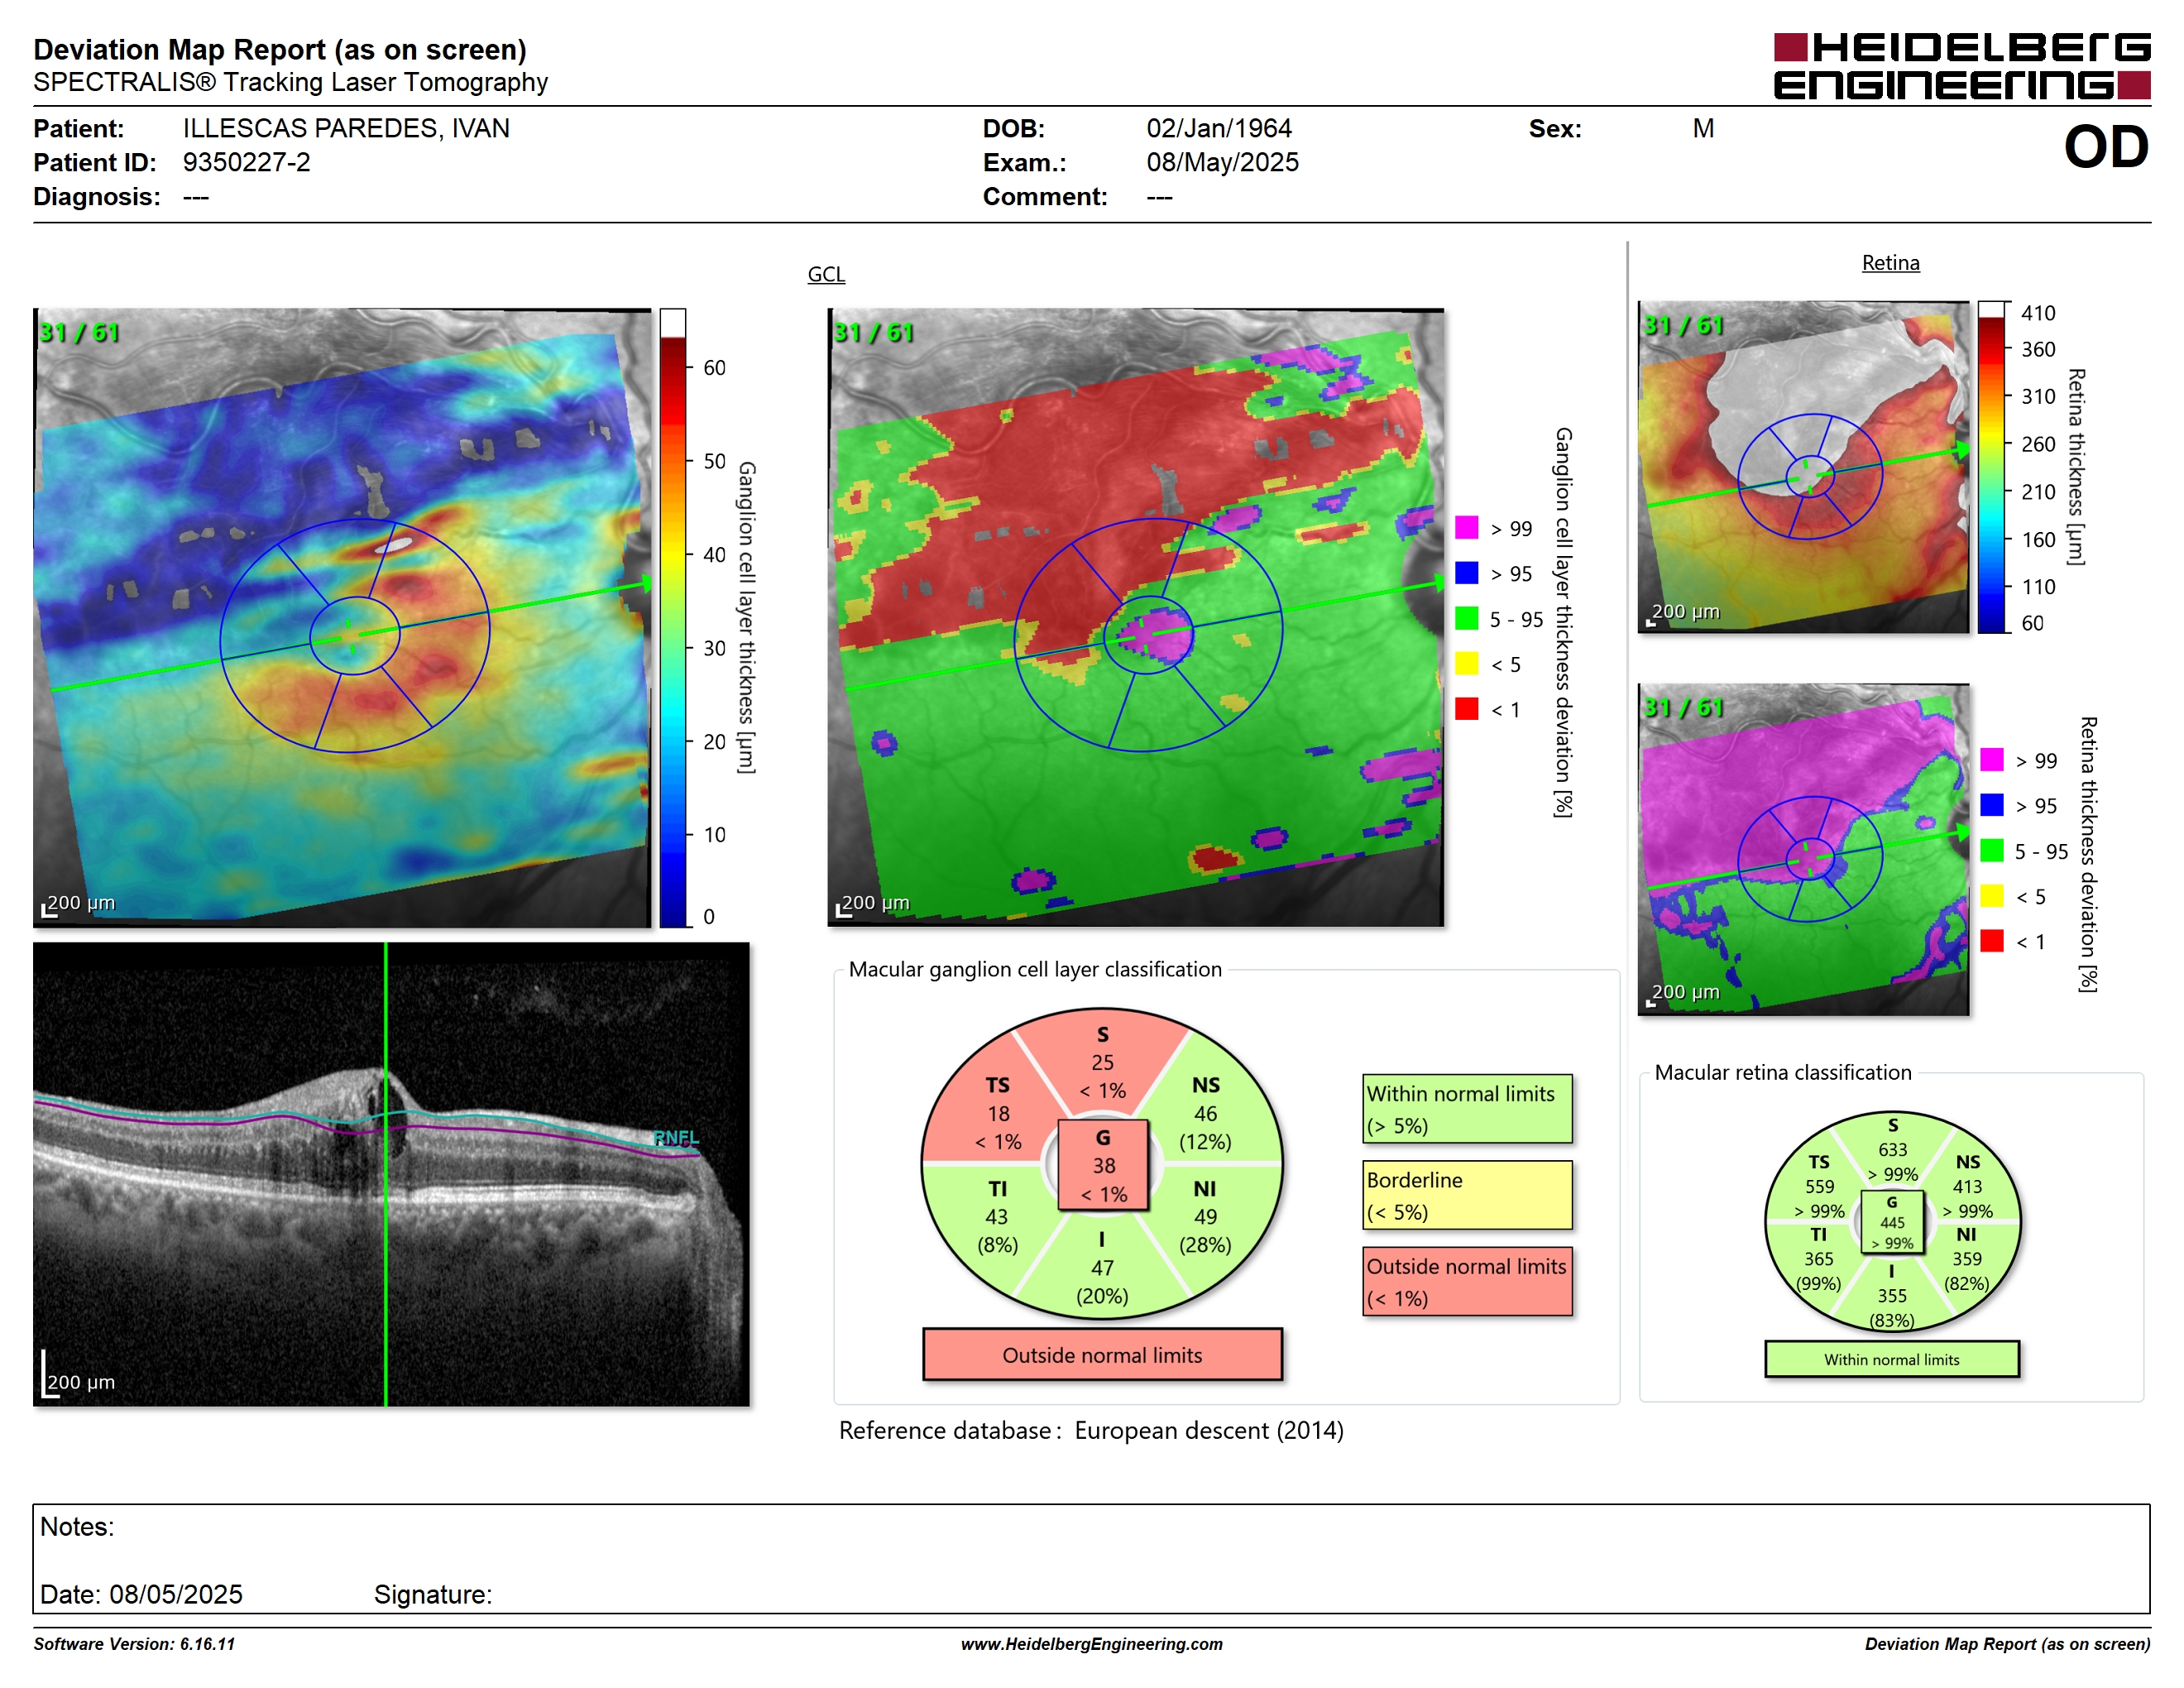Click the TS sector value 559 in retina chart
Image resolution: width=2184 pixels, height=1688 pixels.
pyautogui.click(x=1819, y=1186)
